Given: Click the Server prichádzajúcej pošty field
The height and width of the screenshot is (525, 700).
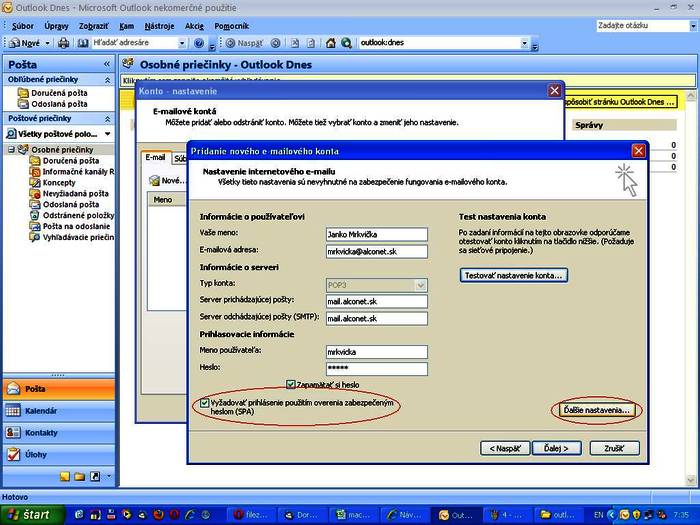Looking at the screenshot, I should tap(377, 301).
